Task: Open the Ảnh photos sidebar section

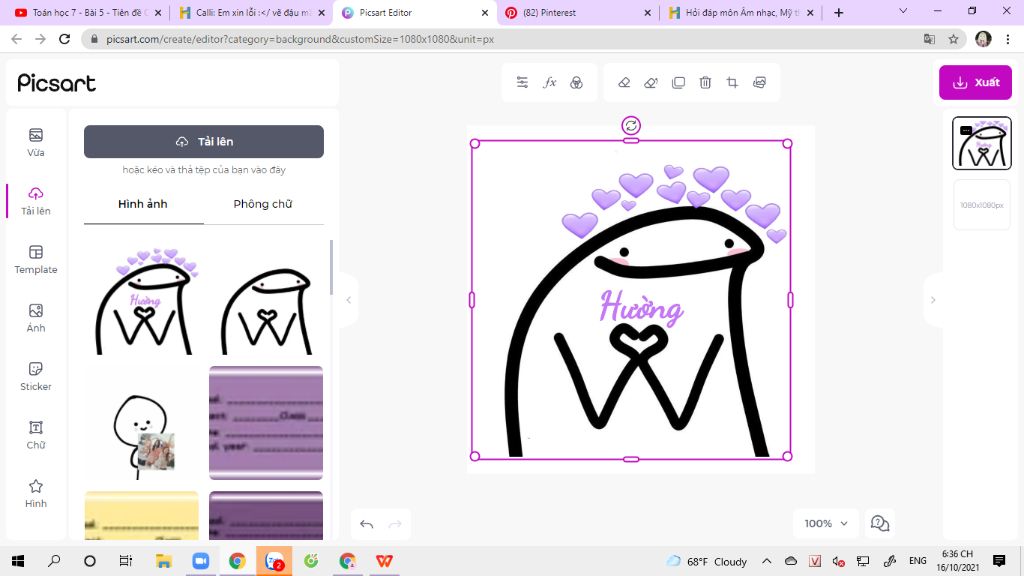Action: [x=36, y=317]
